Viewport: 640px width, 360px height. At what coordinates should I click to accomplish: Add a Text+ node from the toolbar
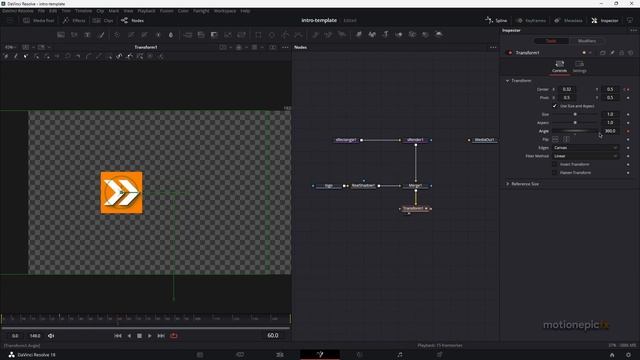pos(87,35)
